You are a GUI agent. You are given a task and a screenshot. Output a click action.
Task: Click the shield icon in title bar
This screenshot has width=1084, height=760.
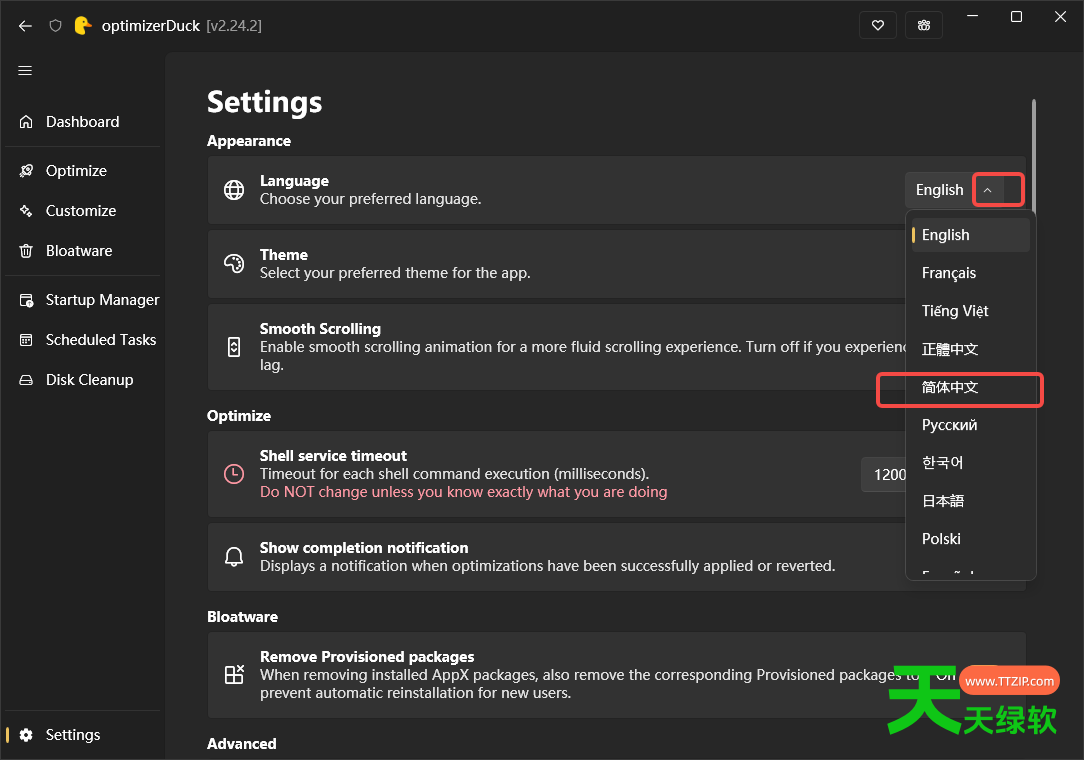pos(55,26)
